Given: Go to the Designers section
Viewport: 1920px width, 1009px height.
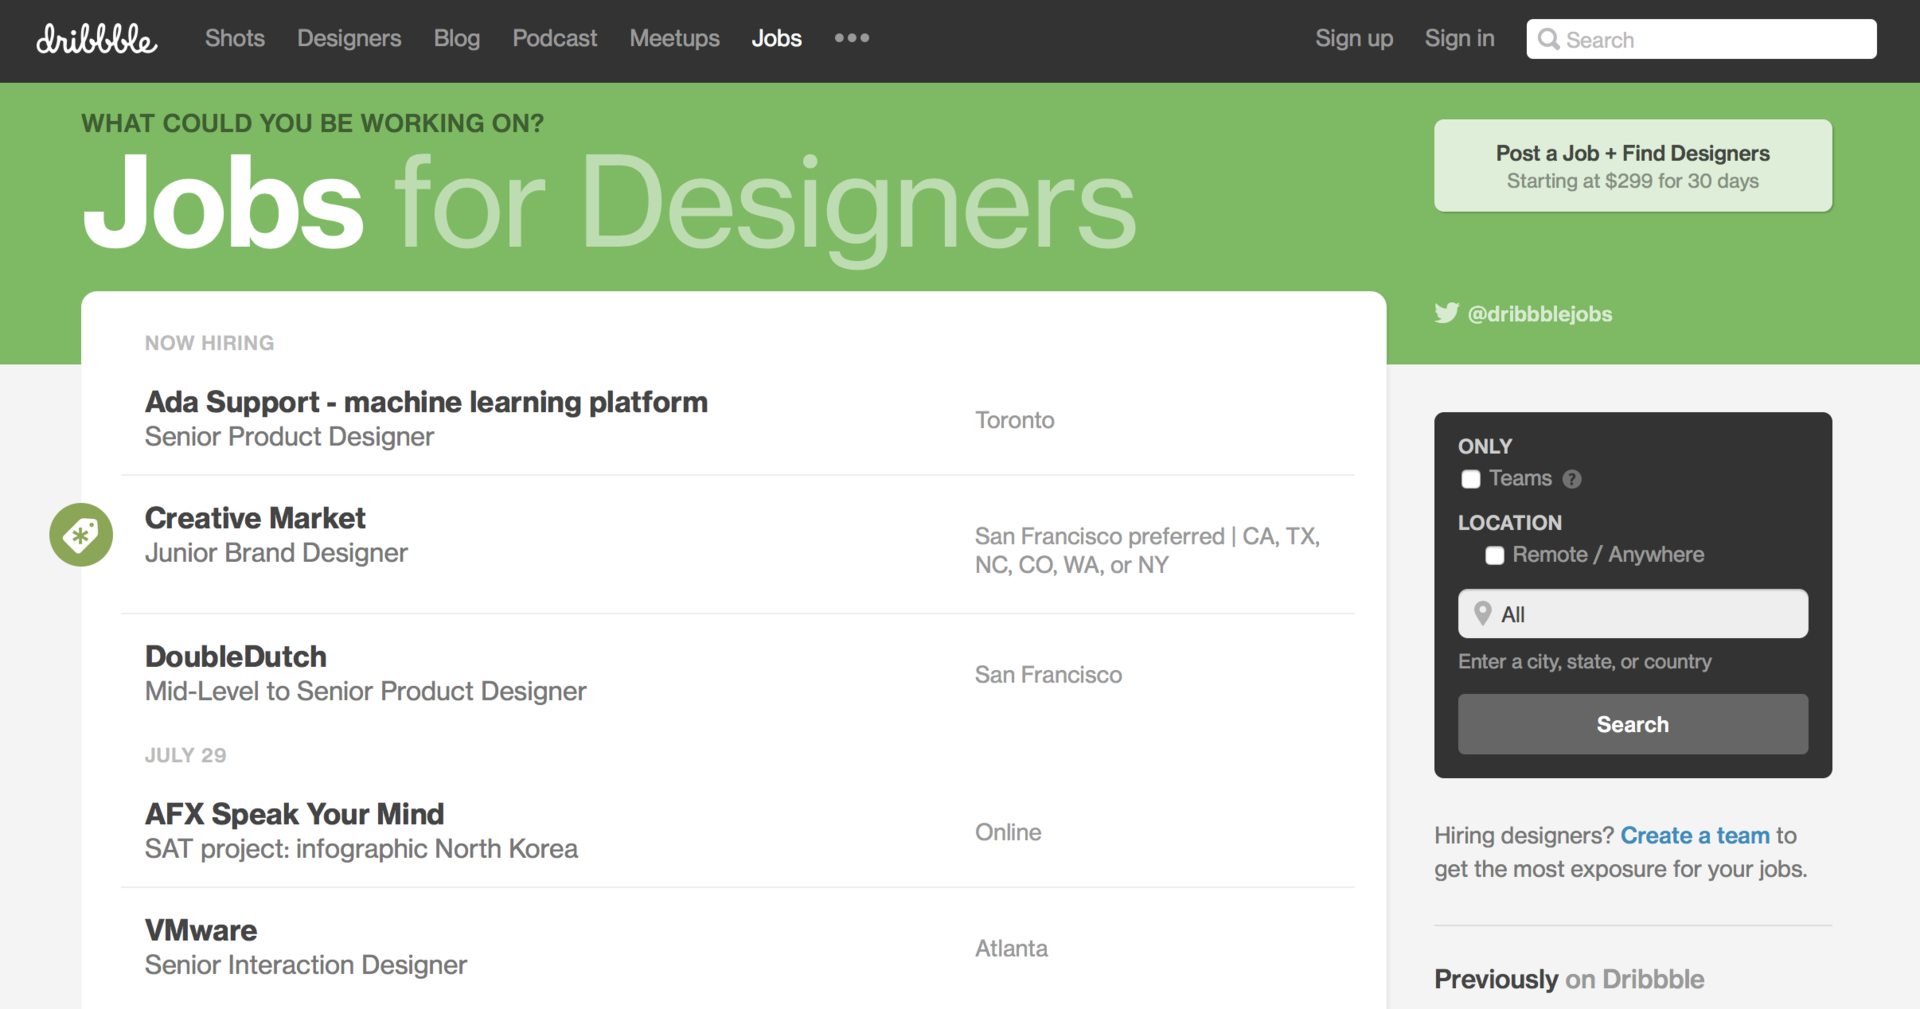Looking at the screenshot, I should 349,38.
